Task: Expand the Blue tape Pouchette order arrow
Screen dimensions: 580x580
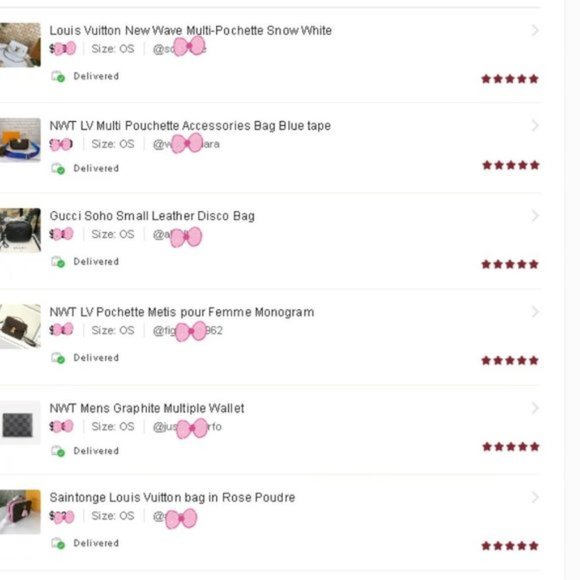Action: (x=535, y=126)
